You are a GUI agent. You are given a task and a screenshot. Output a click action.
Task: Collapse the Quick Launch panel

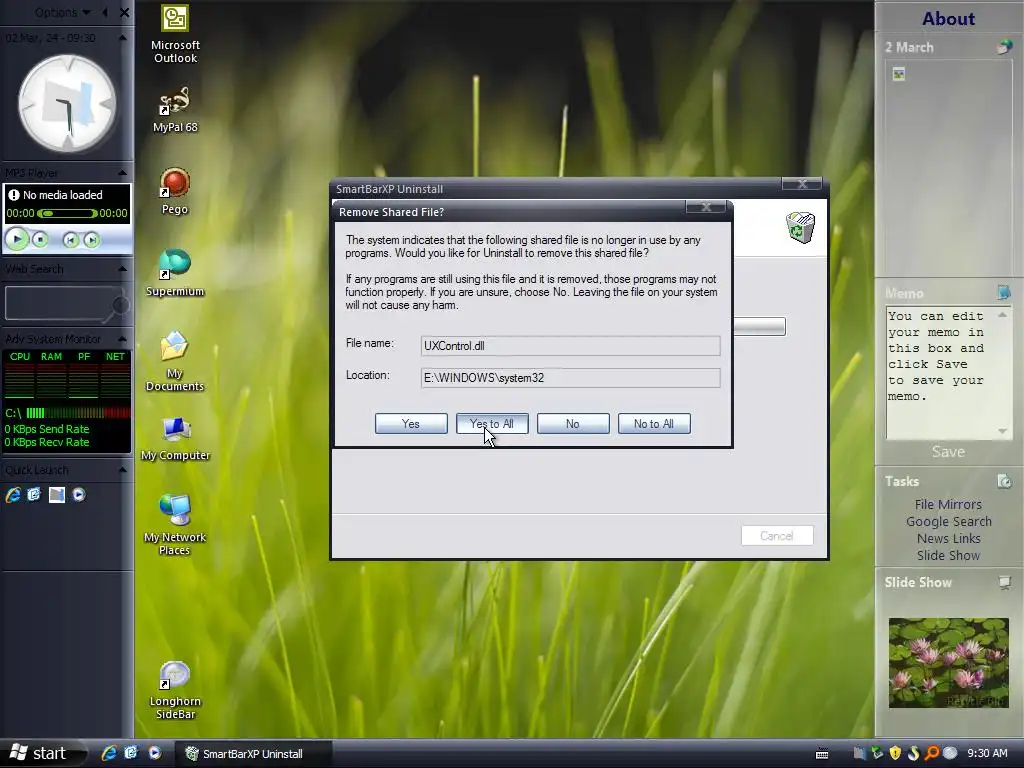tap(122, 470)
